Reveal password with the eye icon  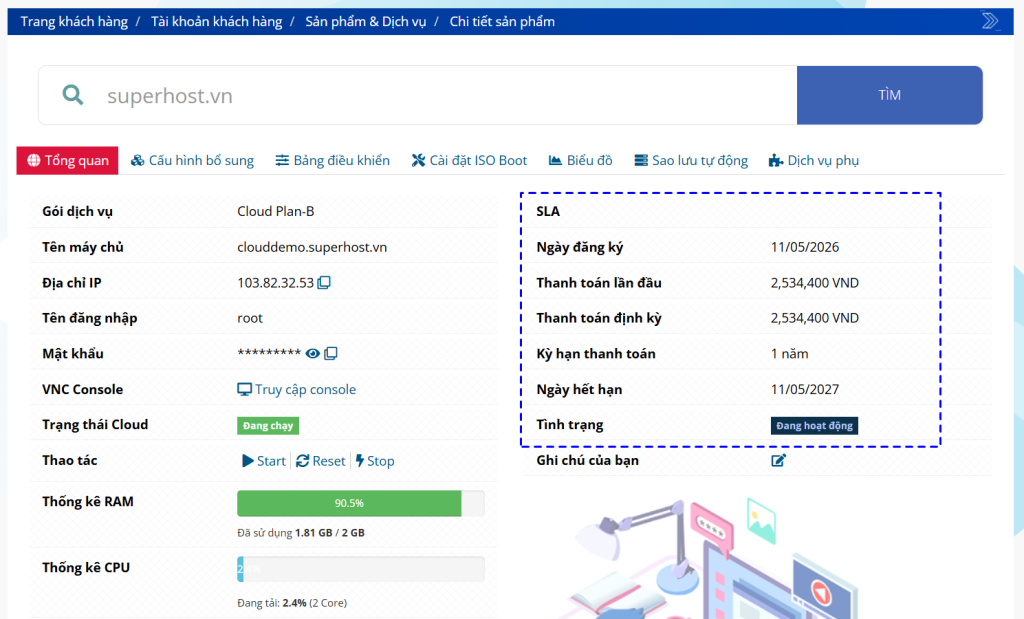313,353
